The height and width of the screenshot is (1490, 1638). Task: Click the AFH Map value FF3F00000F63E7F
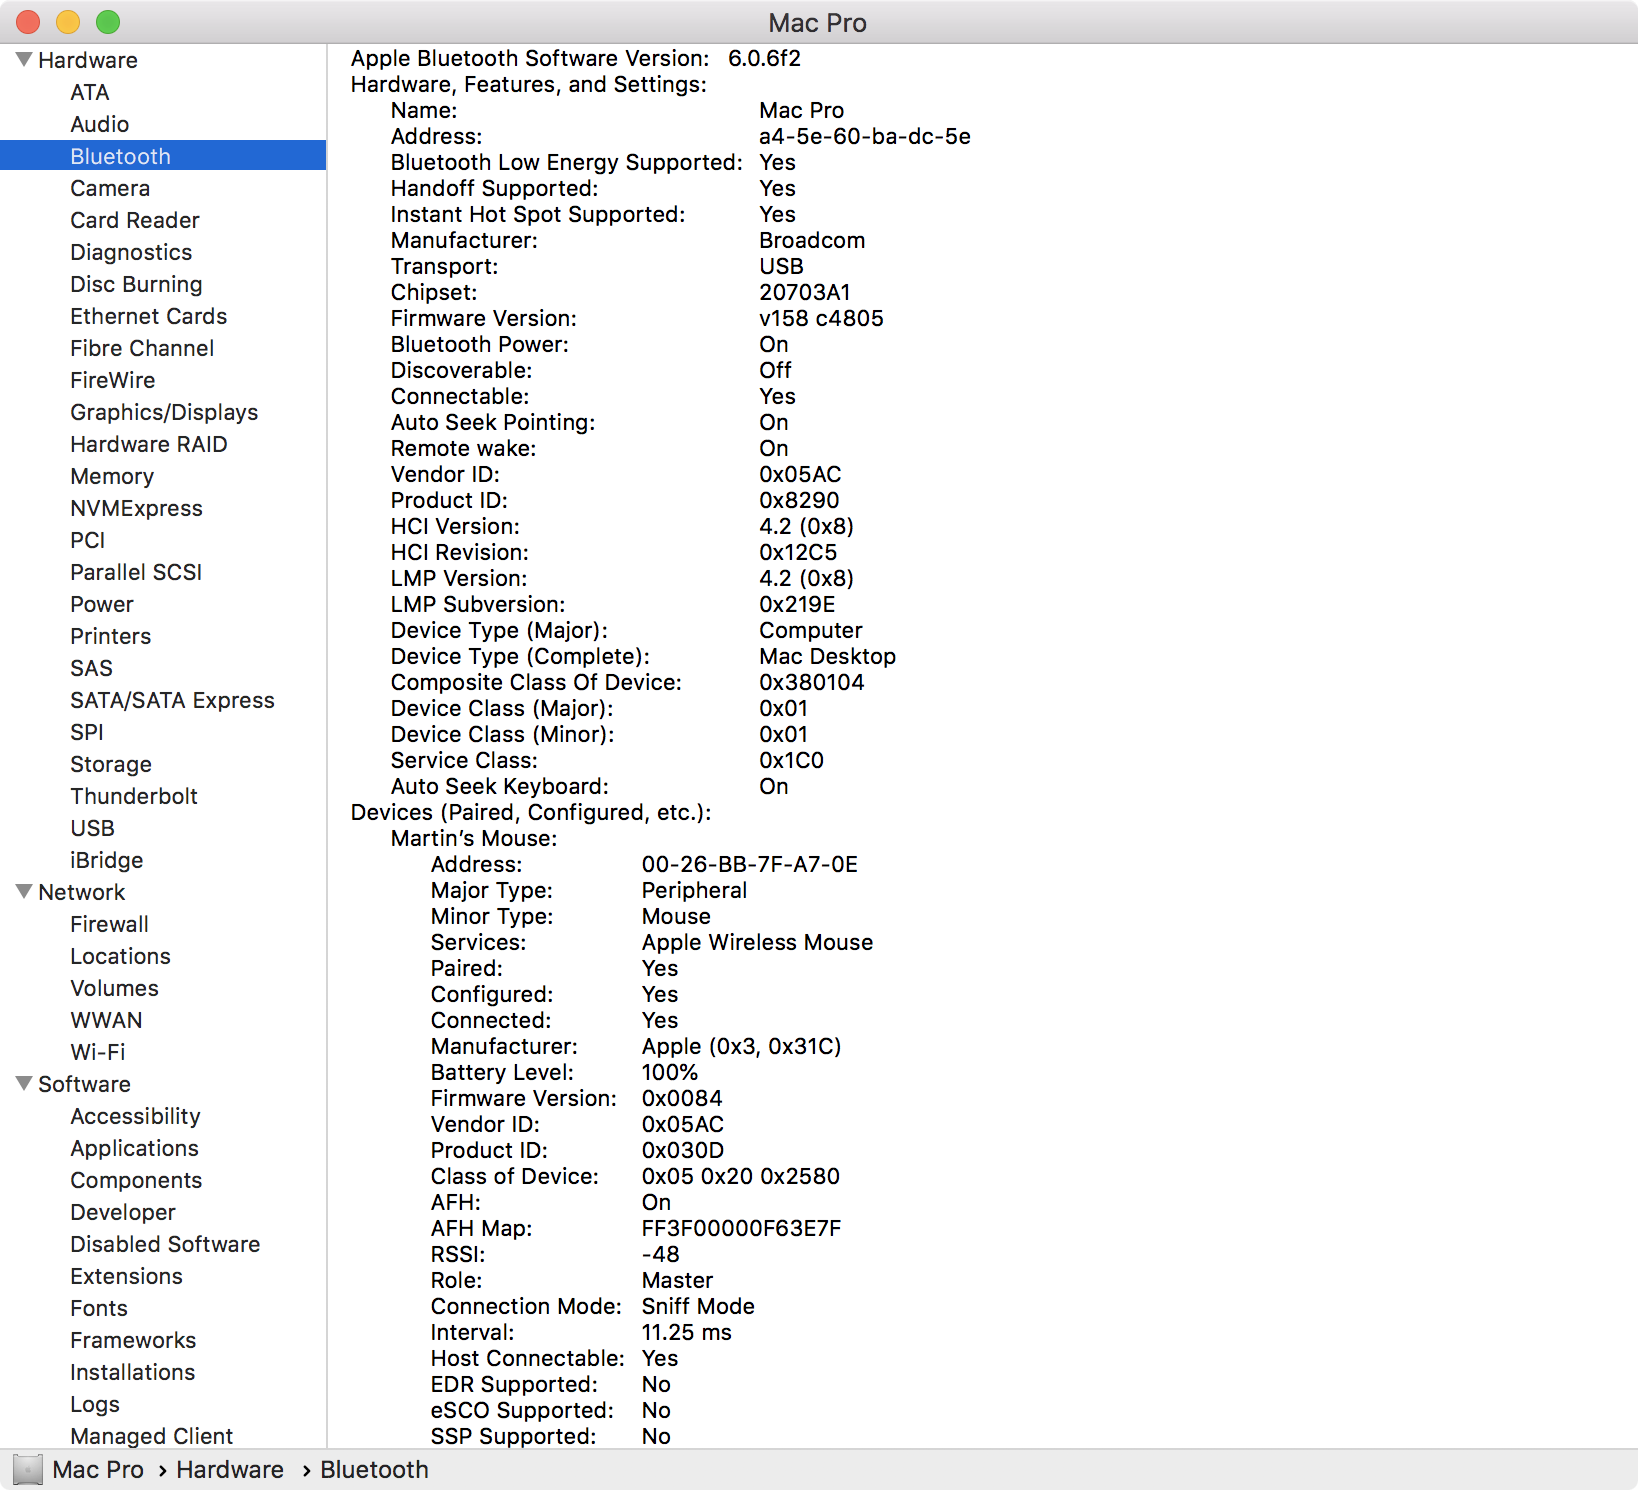coord(742,1228)
